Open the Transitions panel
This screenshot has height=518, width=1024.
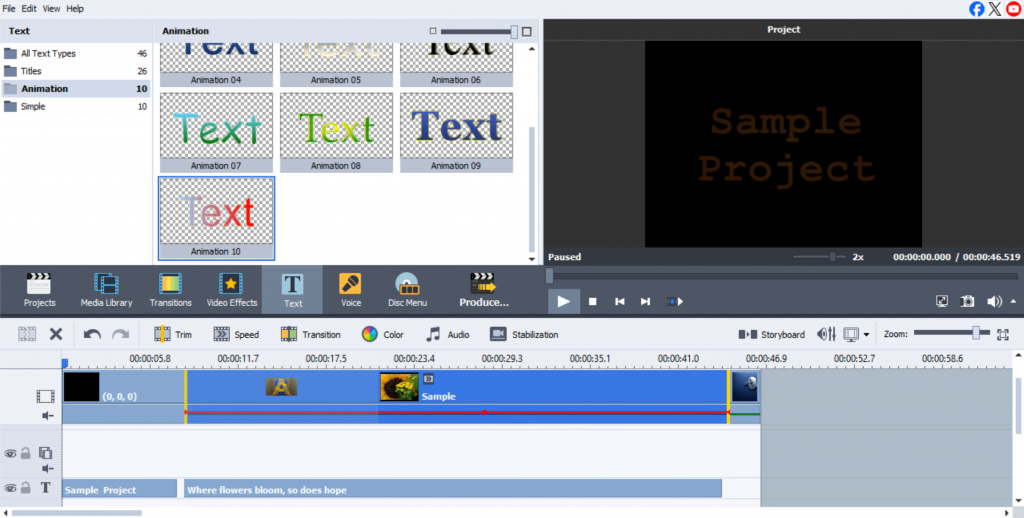pos(170,290)
